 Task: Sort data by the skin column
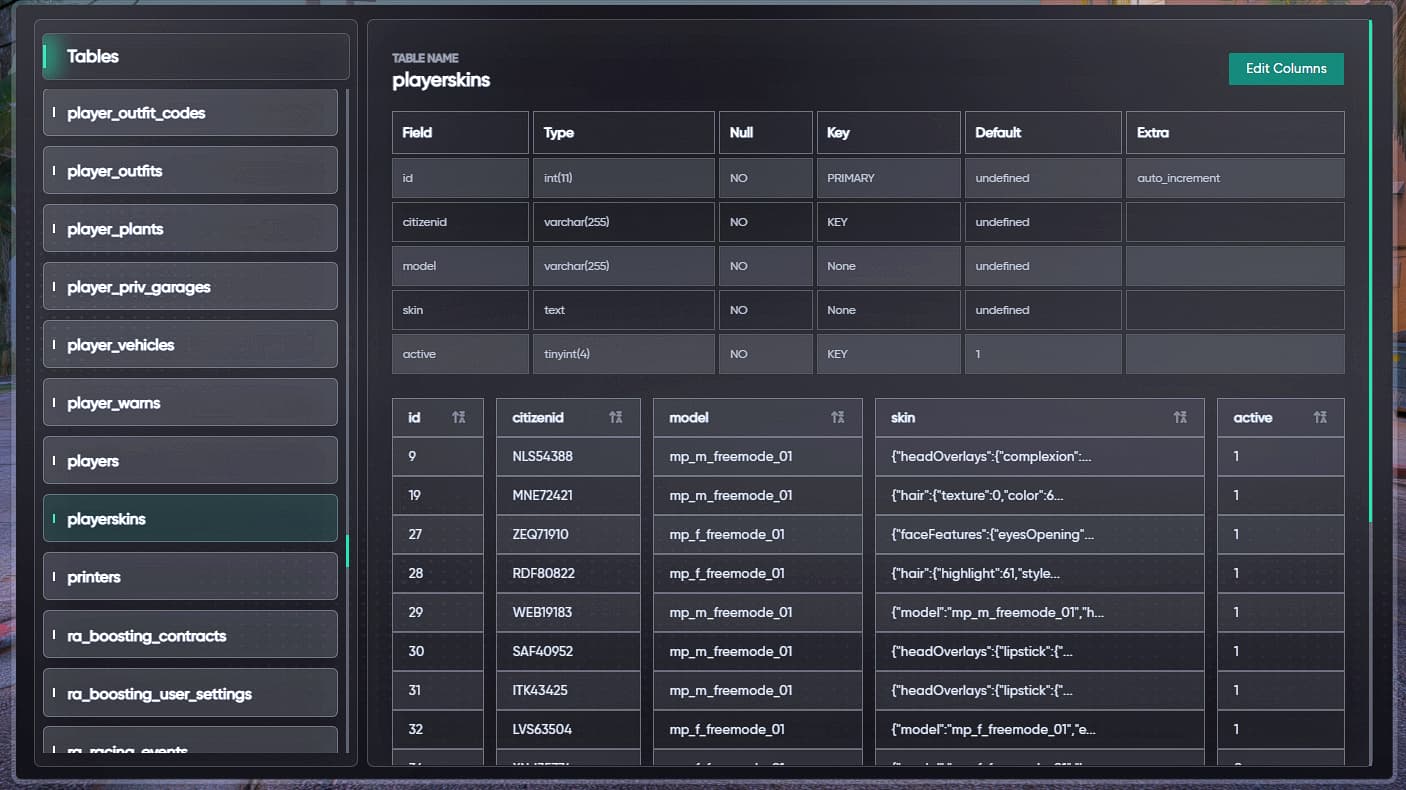tap(1181, 417)
